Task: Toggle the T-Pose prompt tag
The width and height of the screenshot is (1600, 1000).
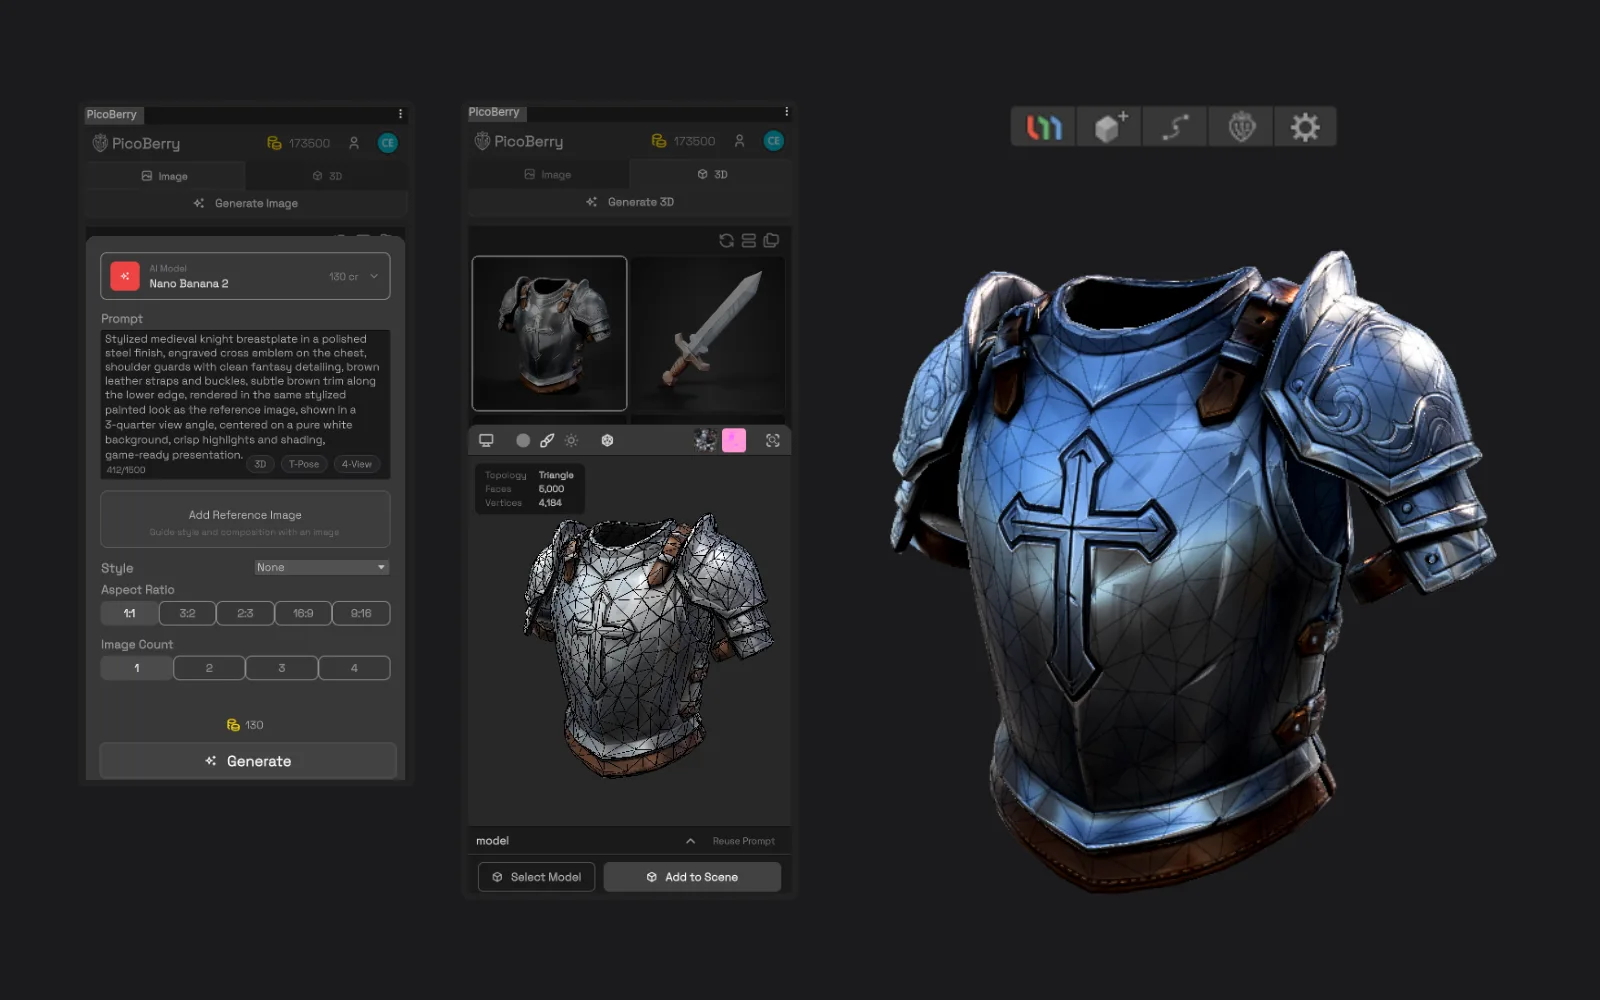Action: (304, 464)
